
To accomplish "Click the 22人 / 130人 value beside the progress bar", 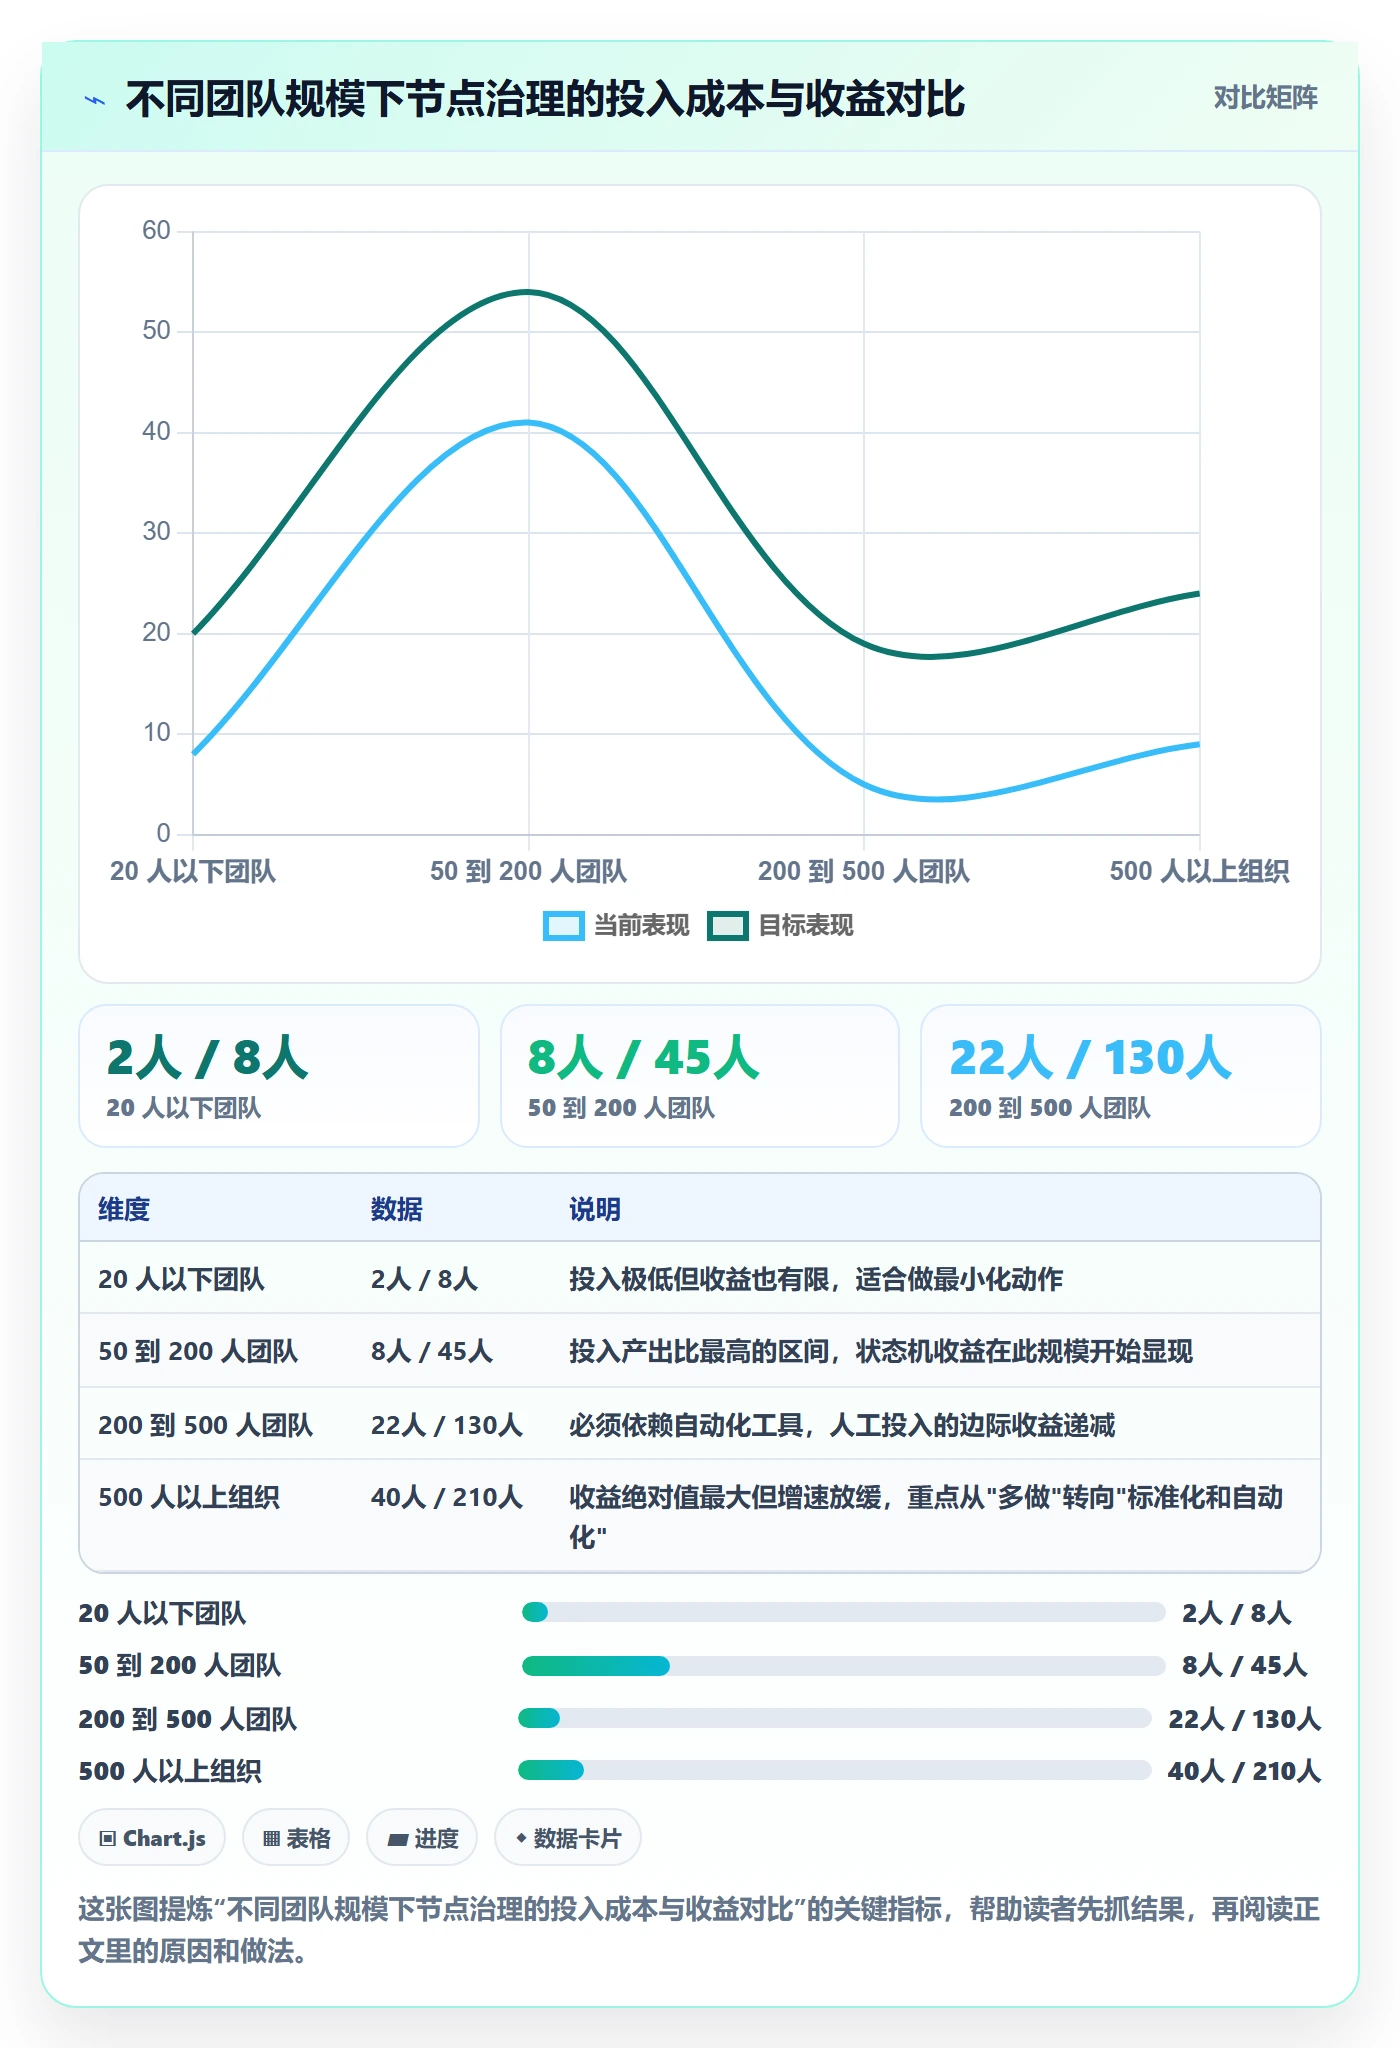I will point(1244,1719).
